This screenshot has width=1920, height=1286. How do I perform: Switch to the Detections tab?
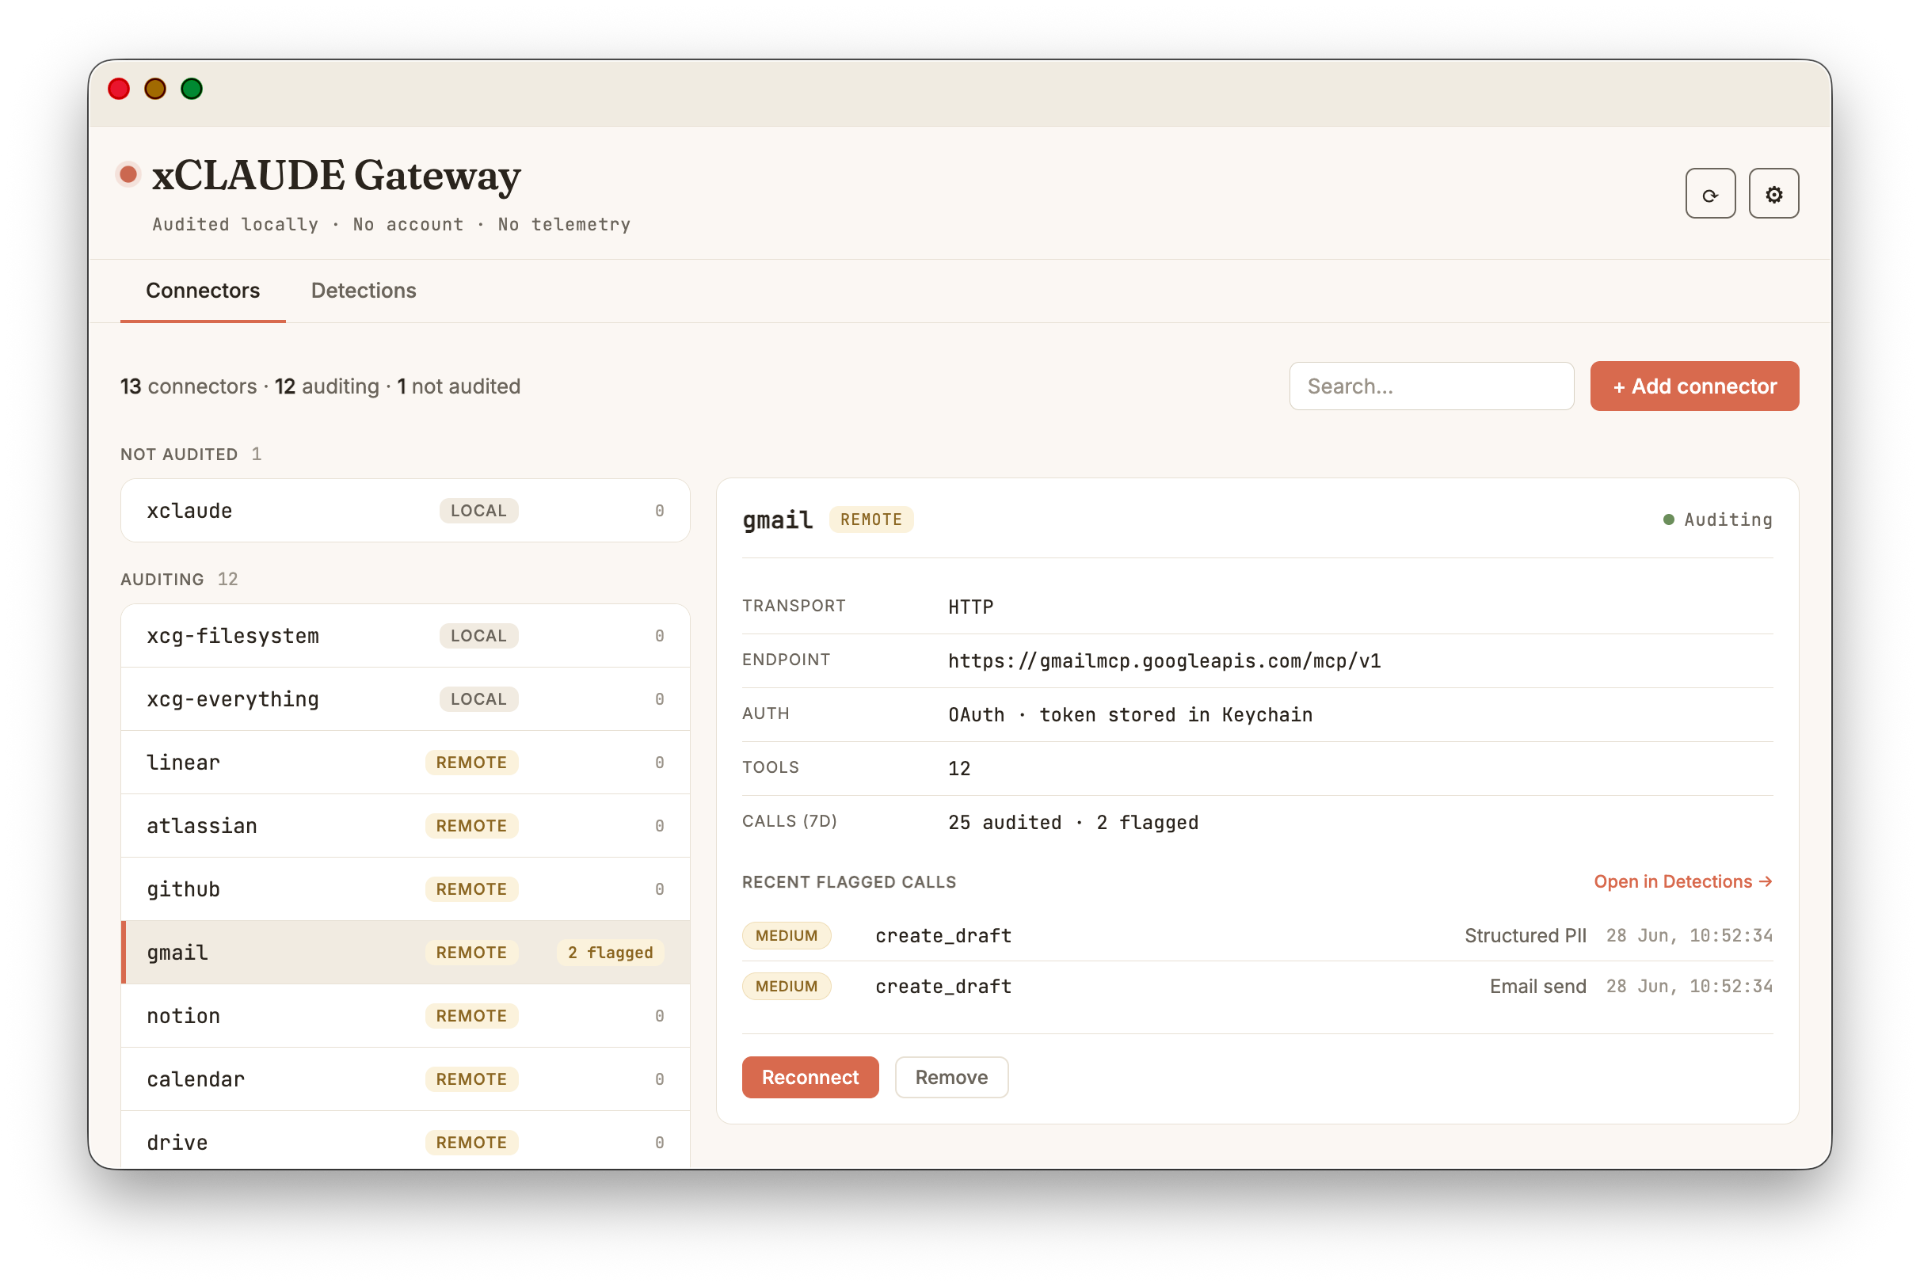pyautogui.click(x=363, y=290)
